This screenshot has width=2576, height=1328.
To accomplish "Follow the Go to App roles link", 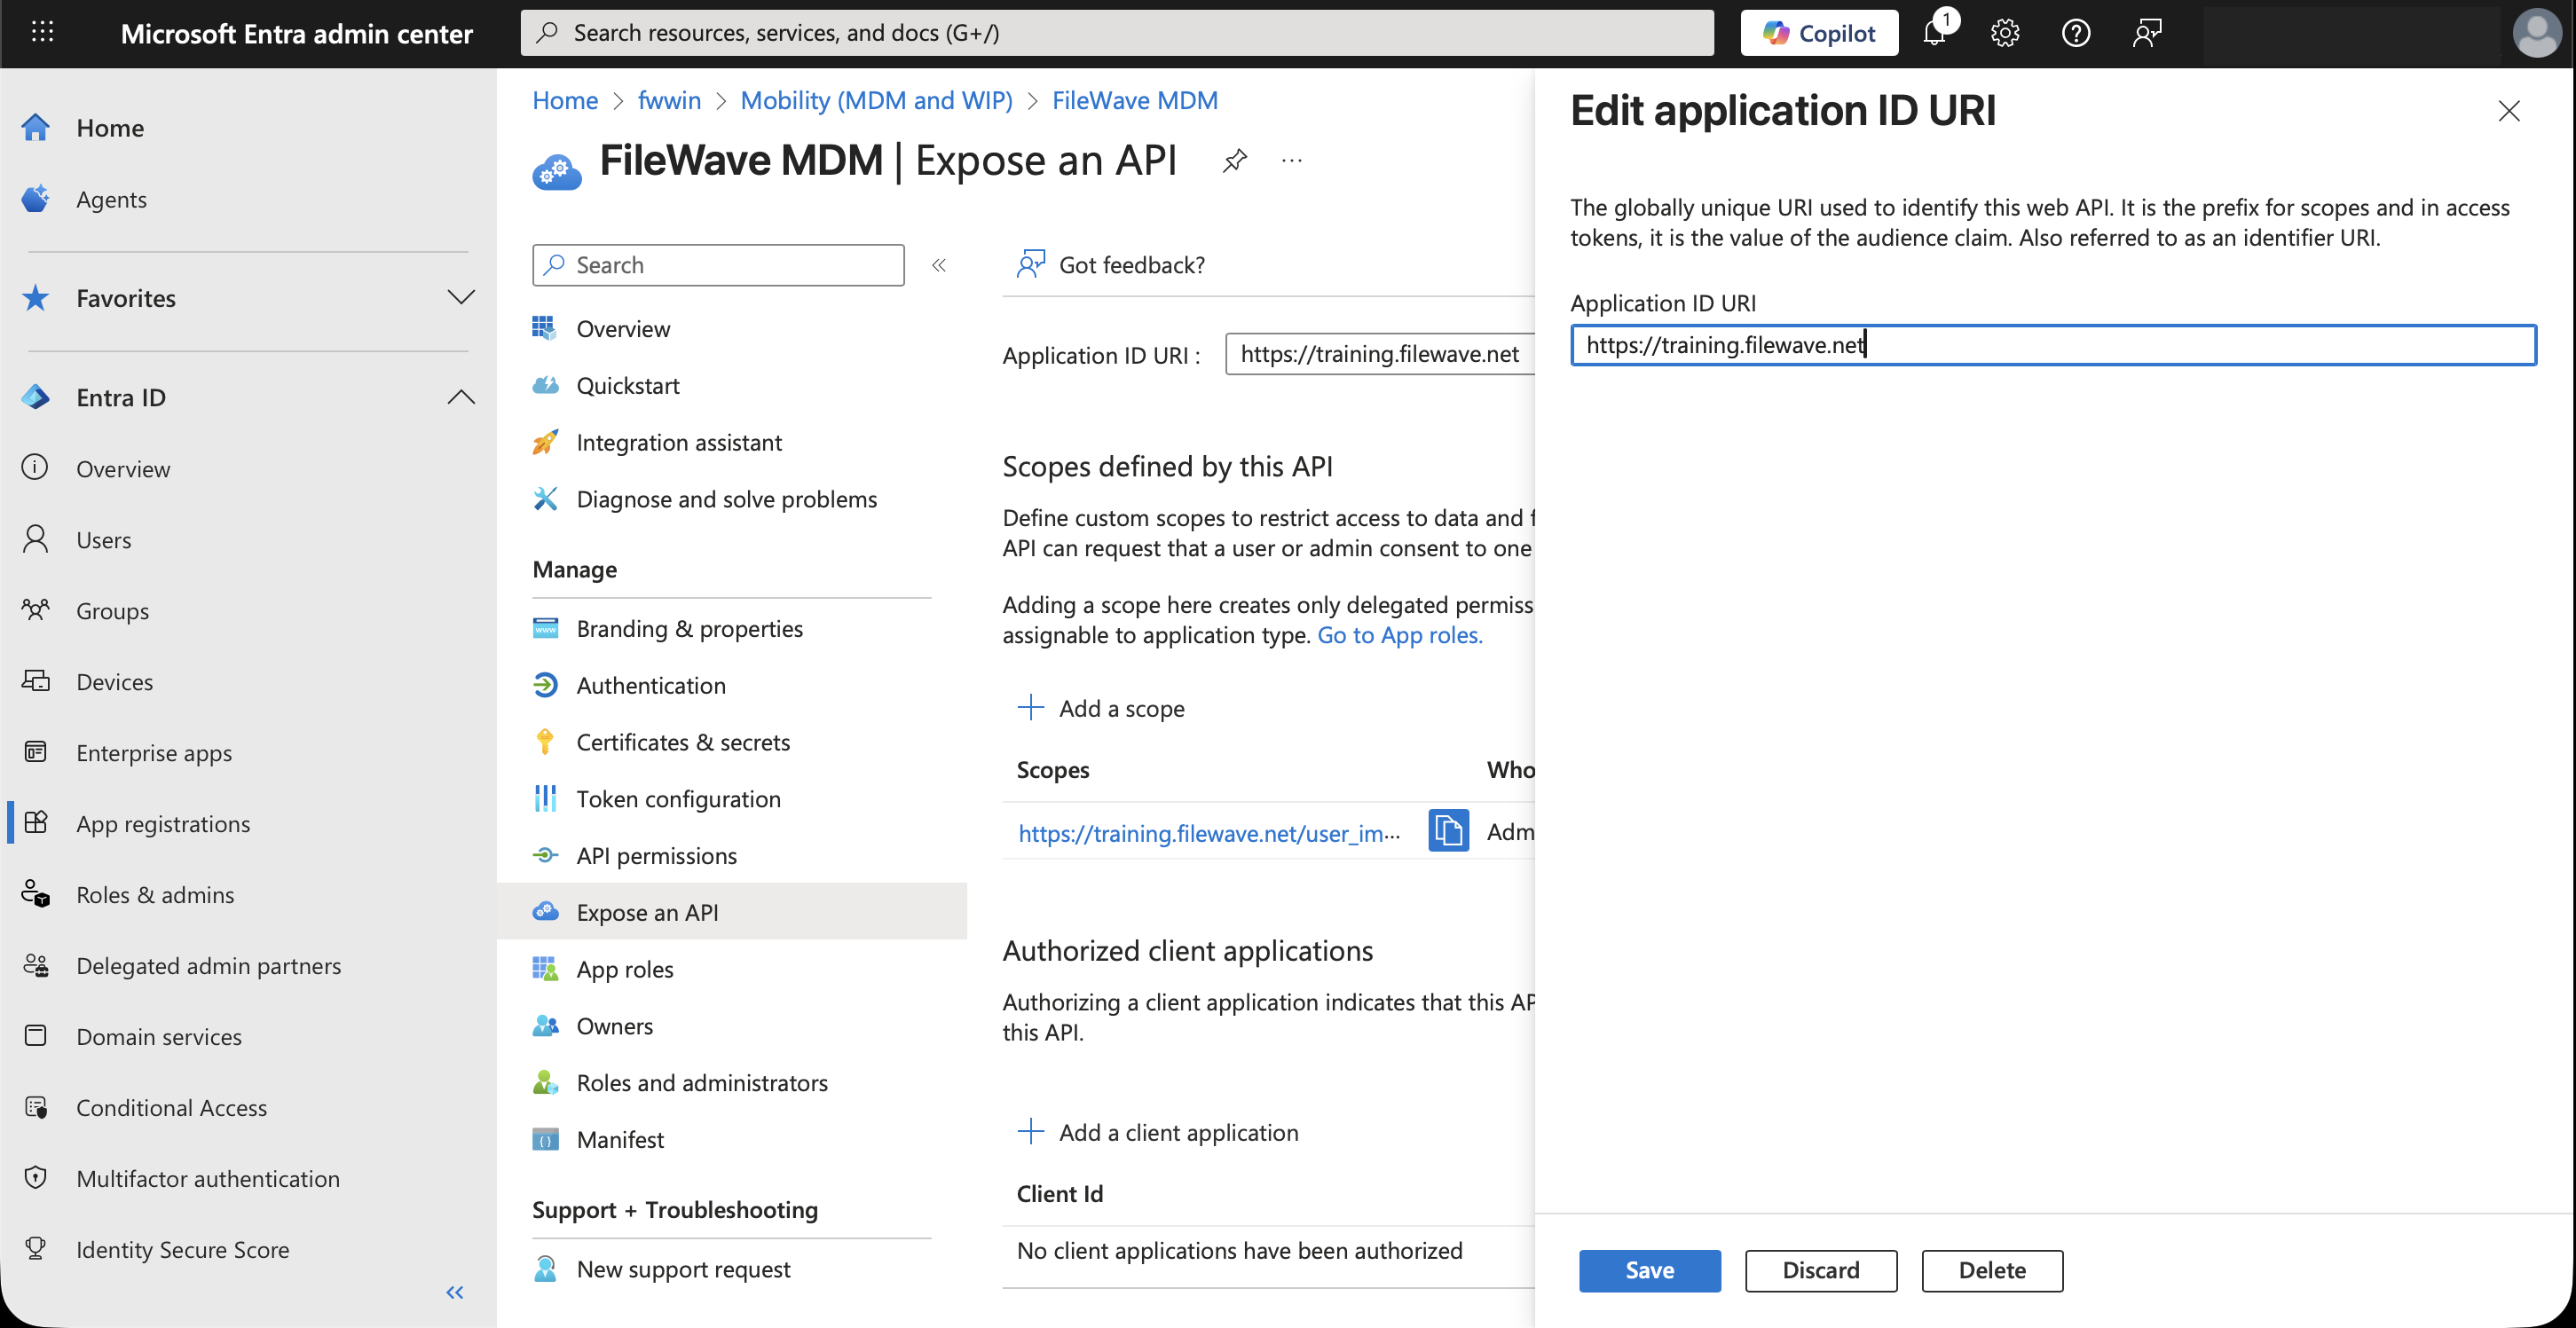I will point(1399,635).
